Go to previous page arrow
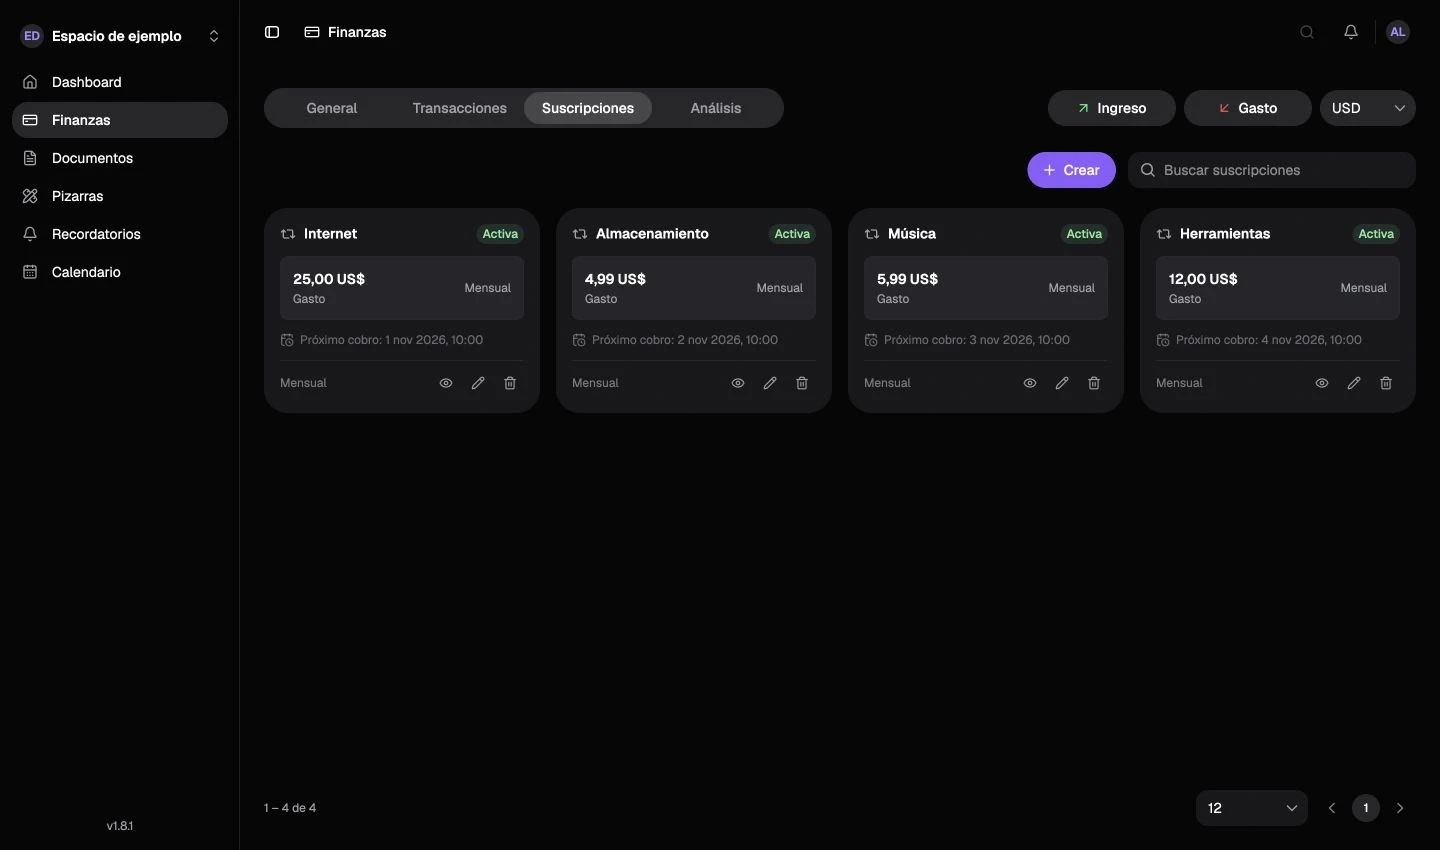 click(1332, 808)
